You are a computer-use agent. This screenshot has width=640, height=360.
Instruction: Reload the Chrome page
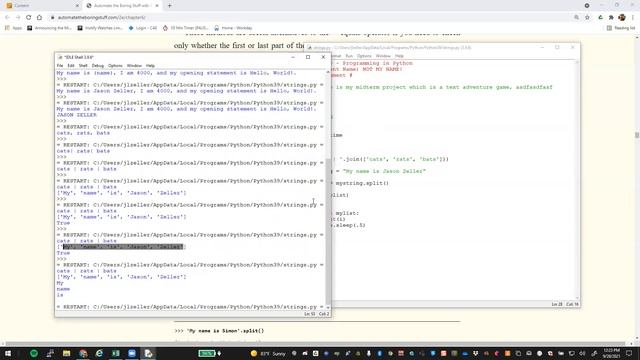point(29,18)
